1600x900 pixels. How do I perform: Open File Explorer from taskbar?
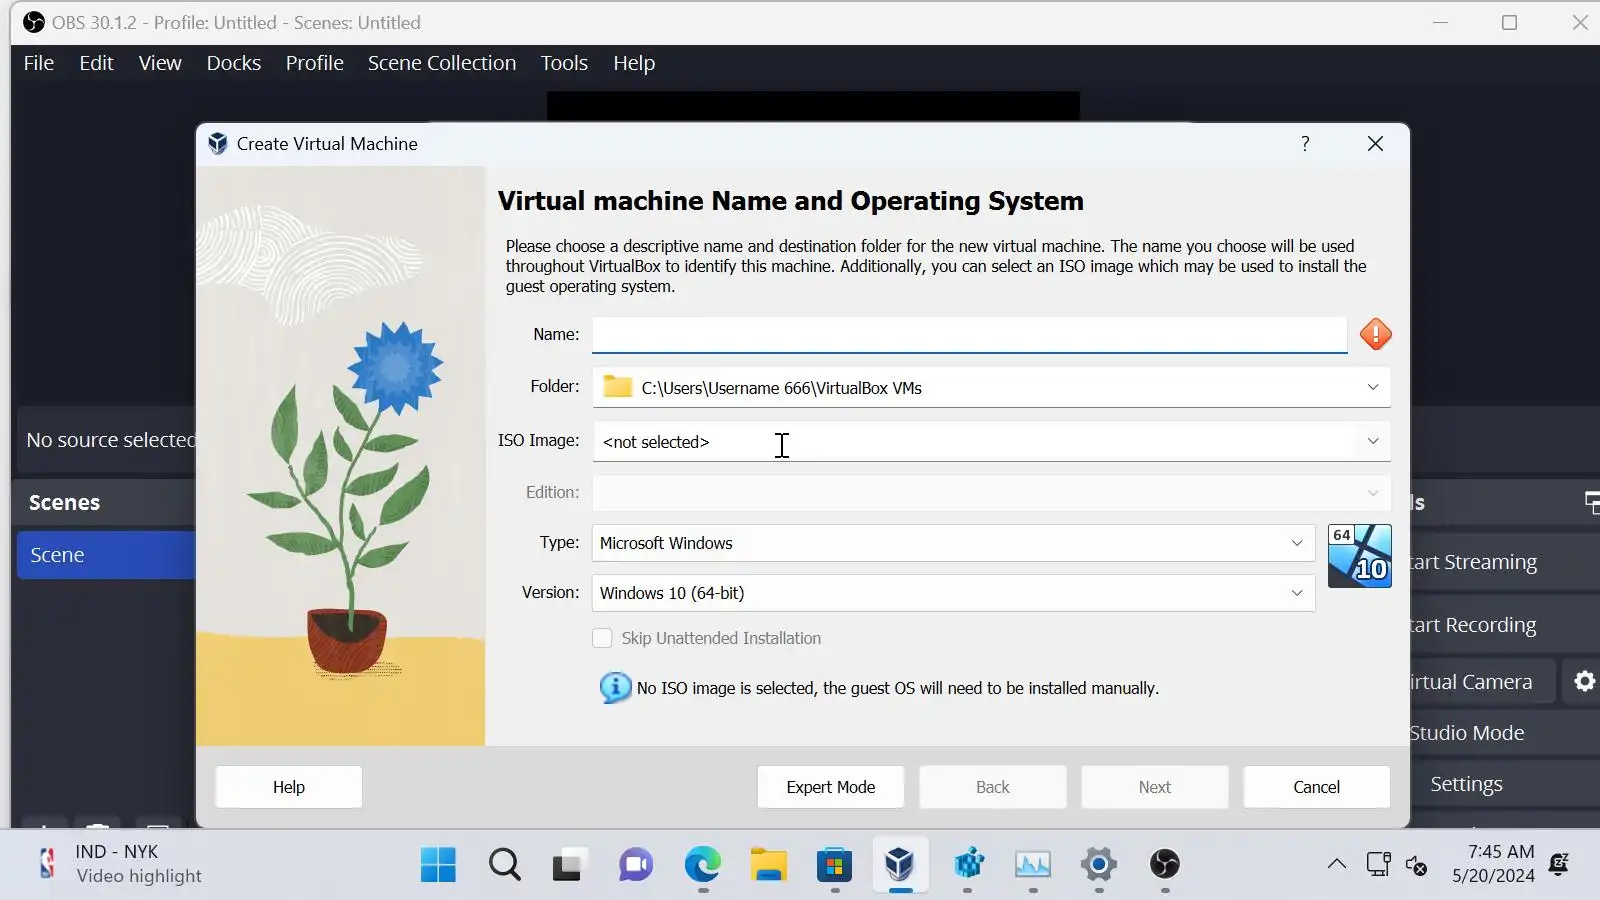768,864
